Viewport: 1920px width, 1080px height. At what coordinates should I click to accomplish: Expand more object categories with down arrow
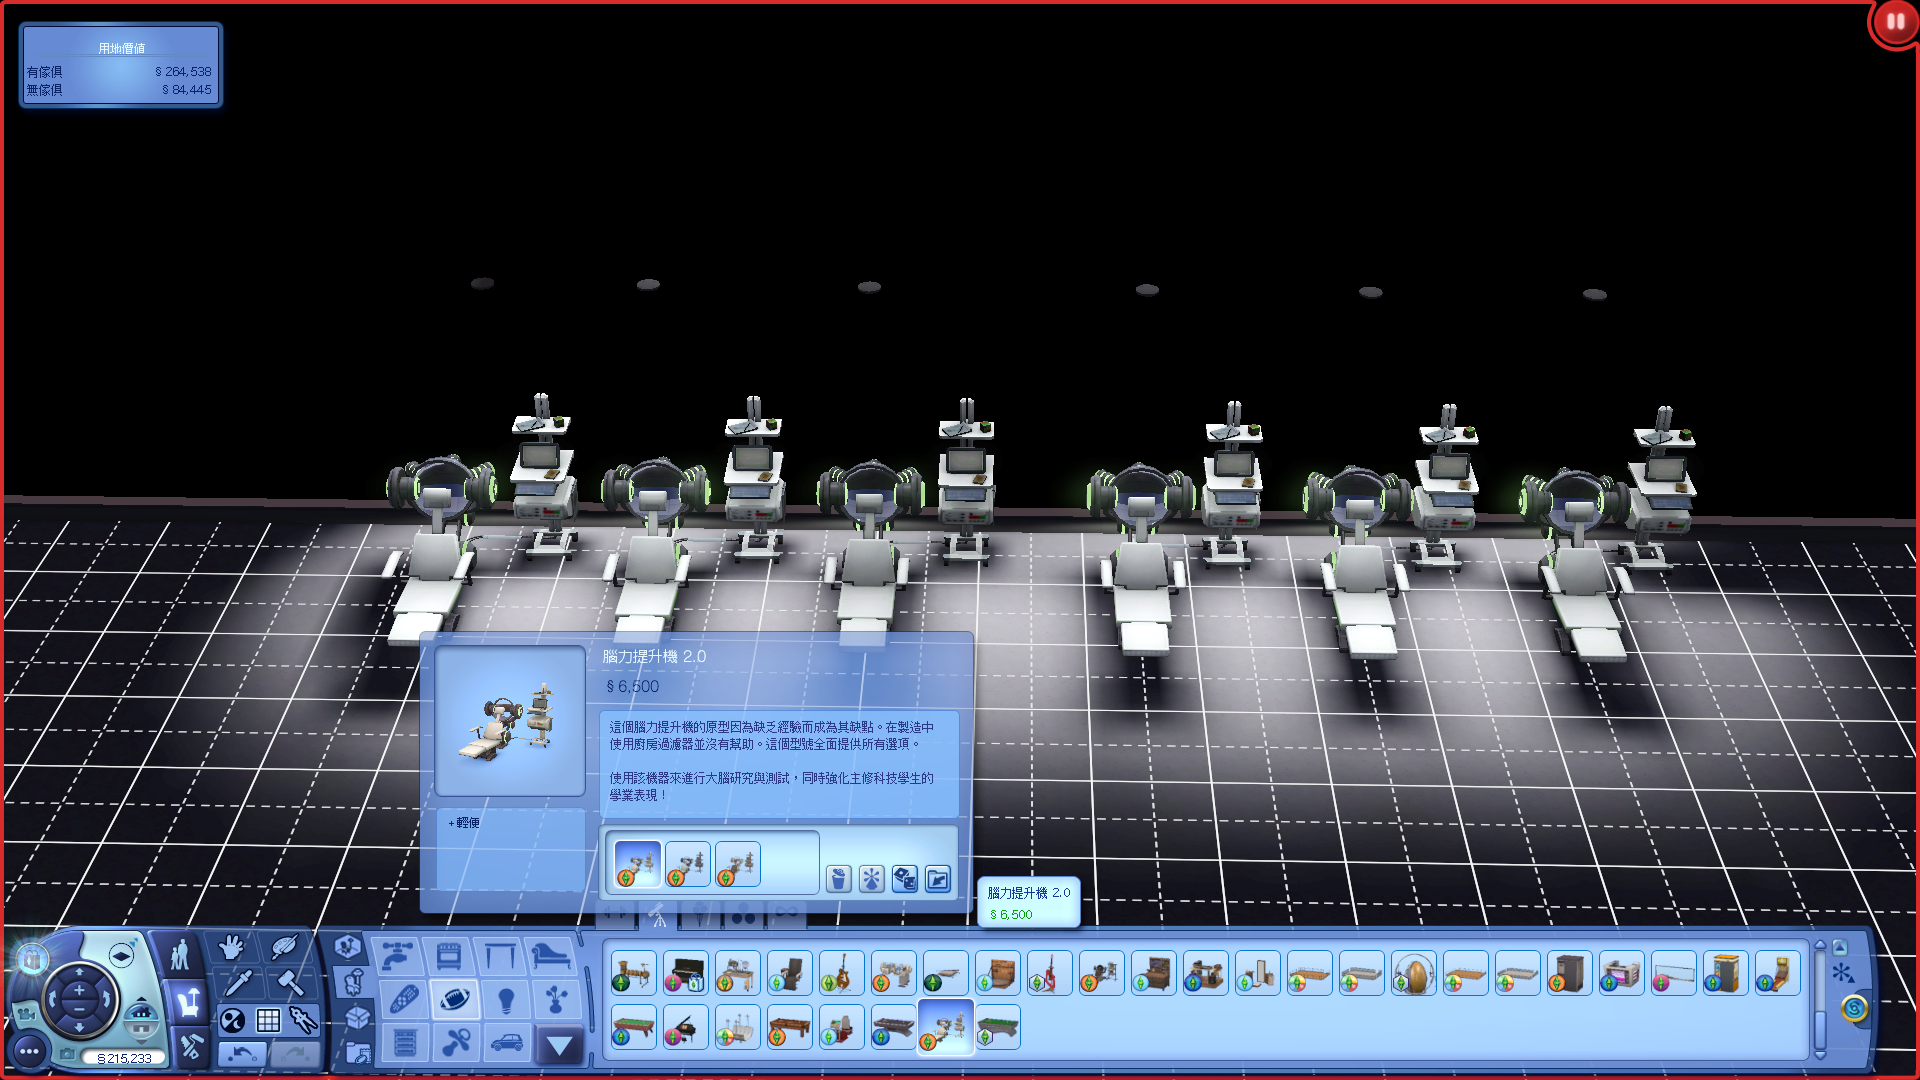tap(559, 1046)
